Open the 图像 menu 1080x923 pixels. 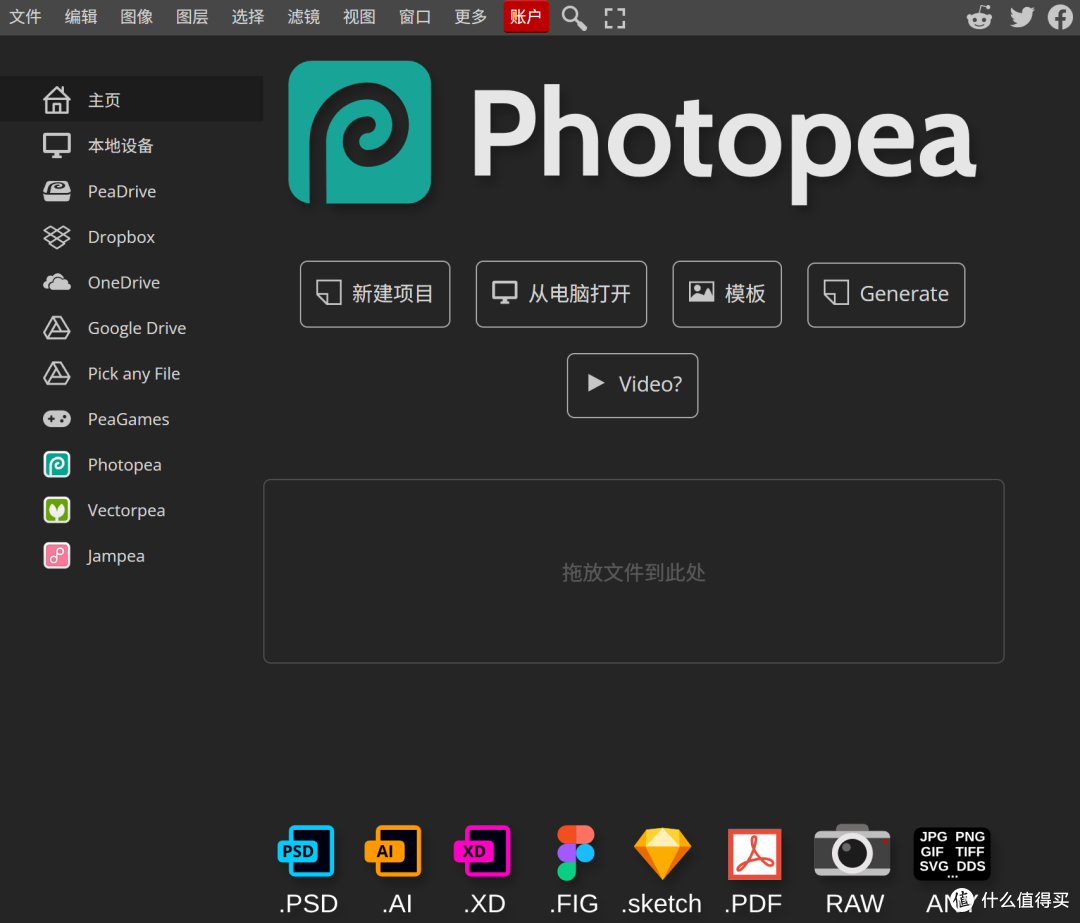(x=136, y=17)
